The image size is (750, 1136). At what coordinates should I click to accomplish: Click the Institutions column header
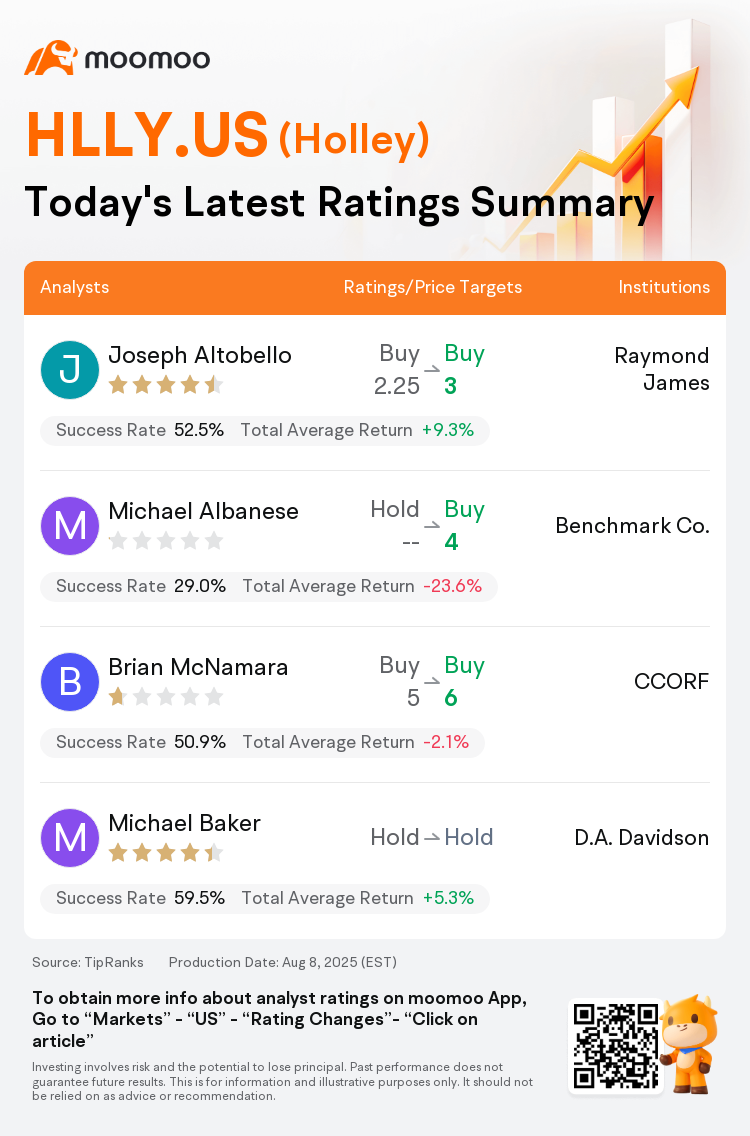[x=664, y=287]
